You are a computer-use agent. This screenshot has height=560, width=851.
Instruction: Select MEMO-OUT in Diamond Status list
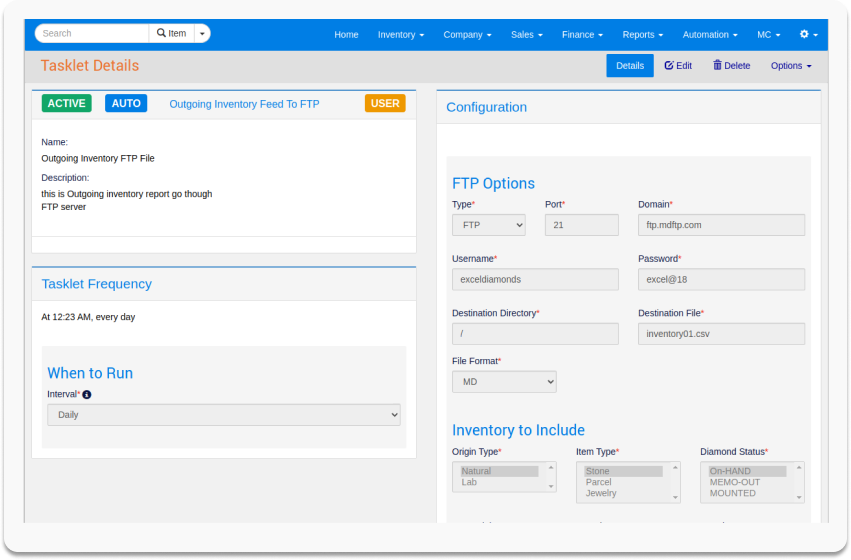click(x=735, y=482)
